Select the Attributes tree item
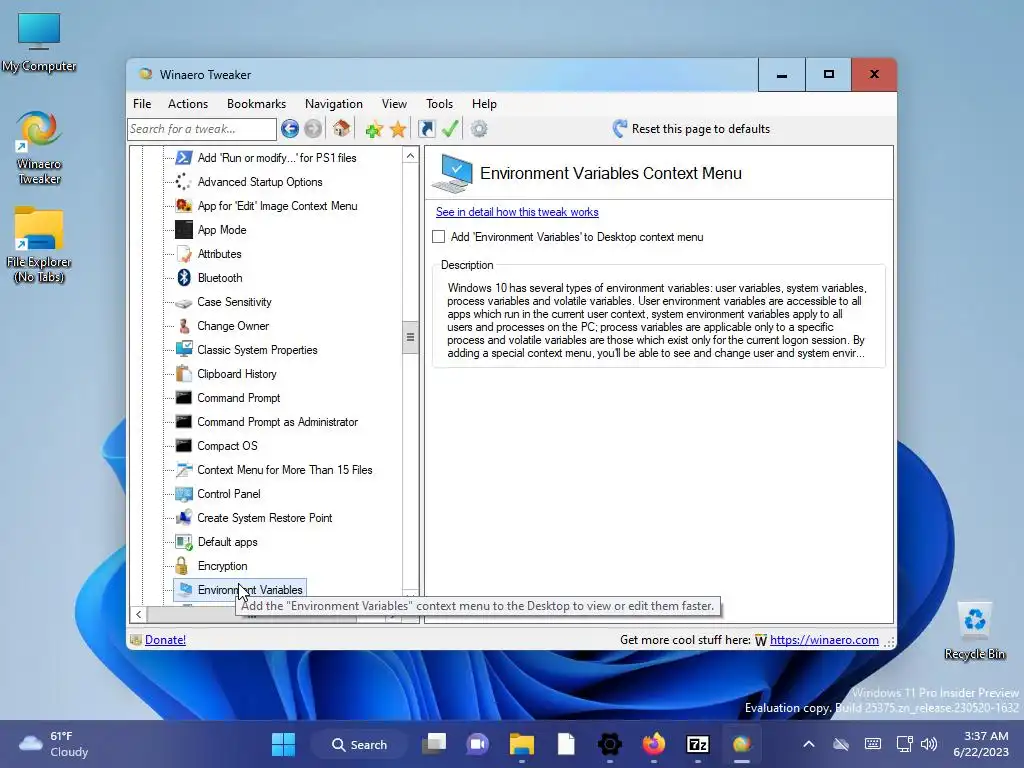 pyautogui.click(x=219, y=254)
